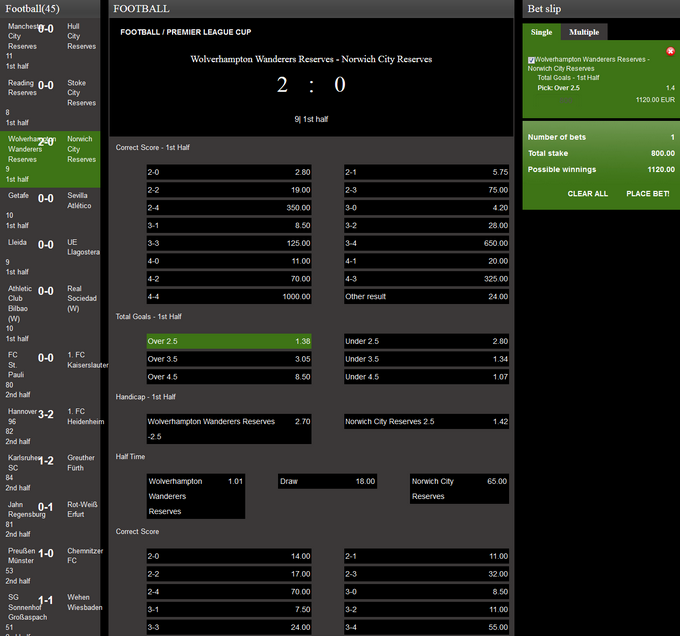
Task: Pick 1st half correct score 2-2 at 19.00
Action: coord(229,190)
